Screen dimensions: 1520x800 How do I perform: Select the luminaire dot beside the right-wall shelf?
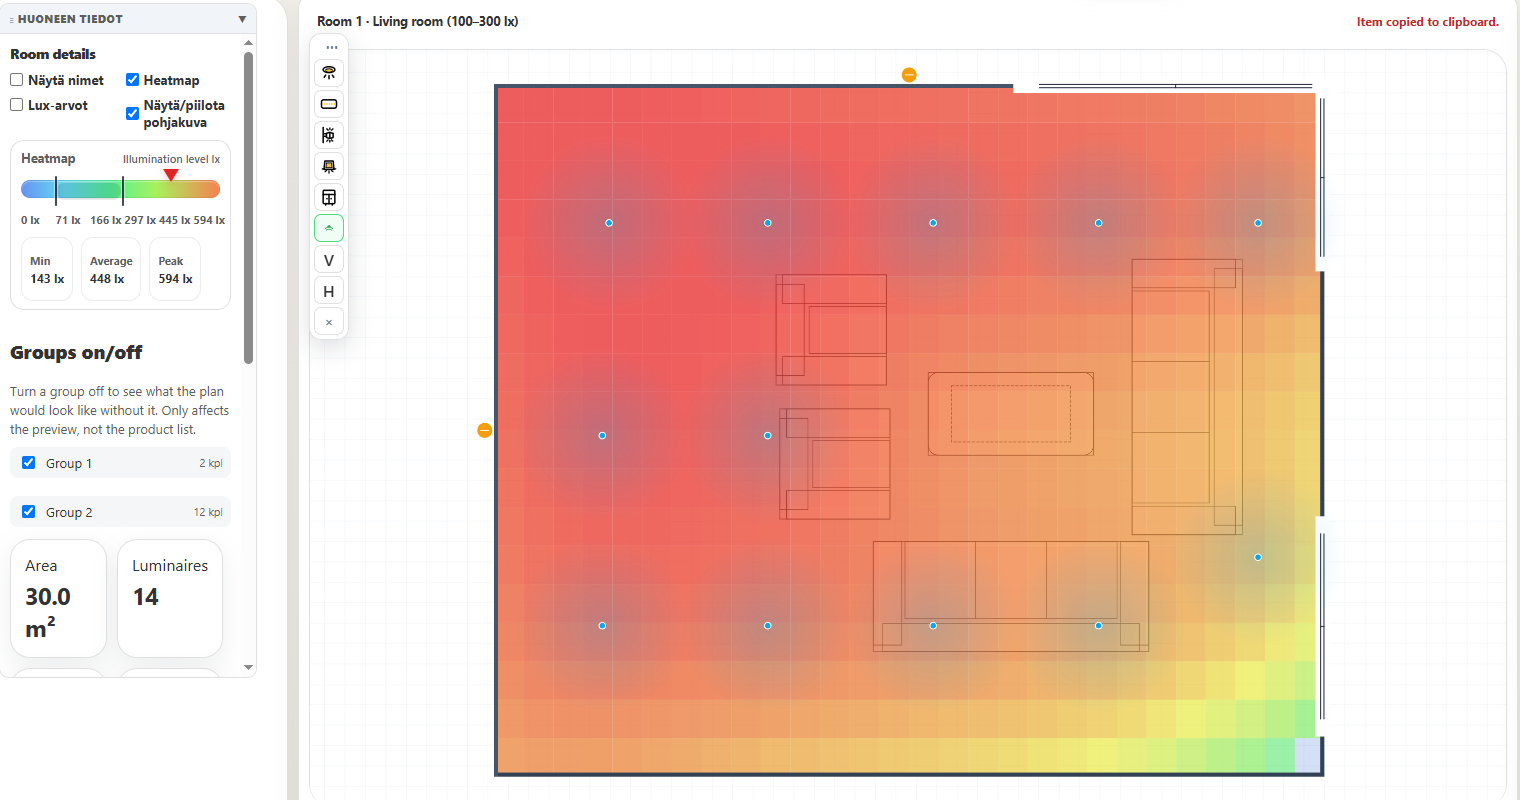point(1258,557)
